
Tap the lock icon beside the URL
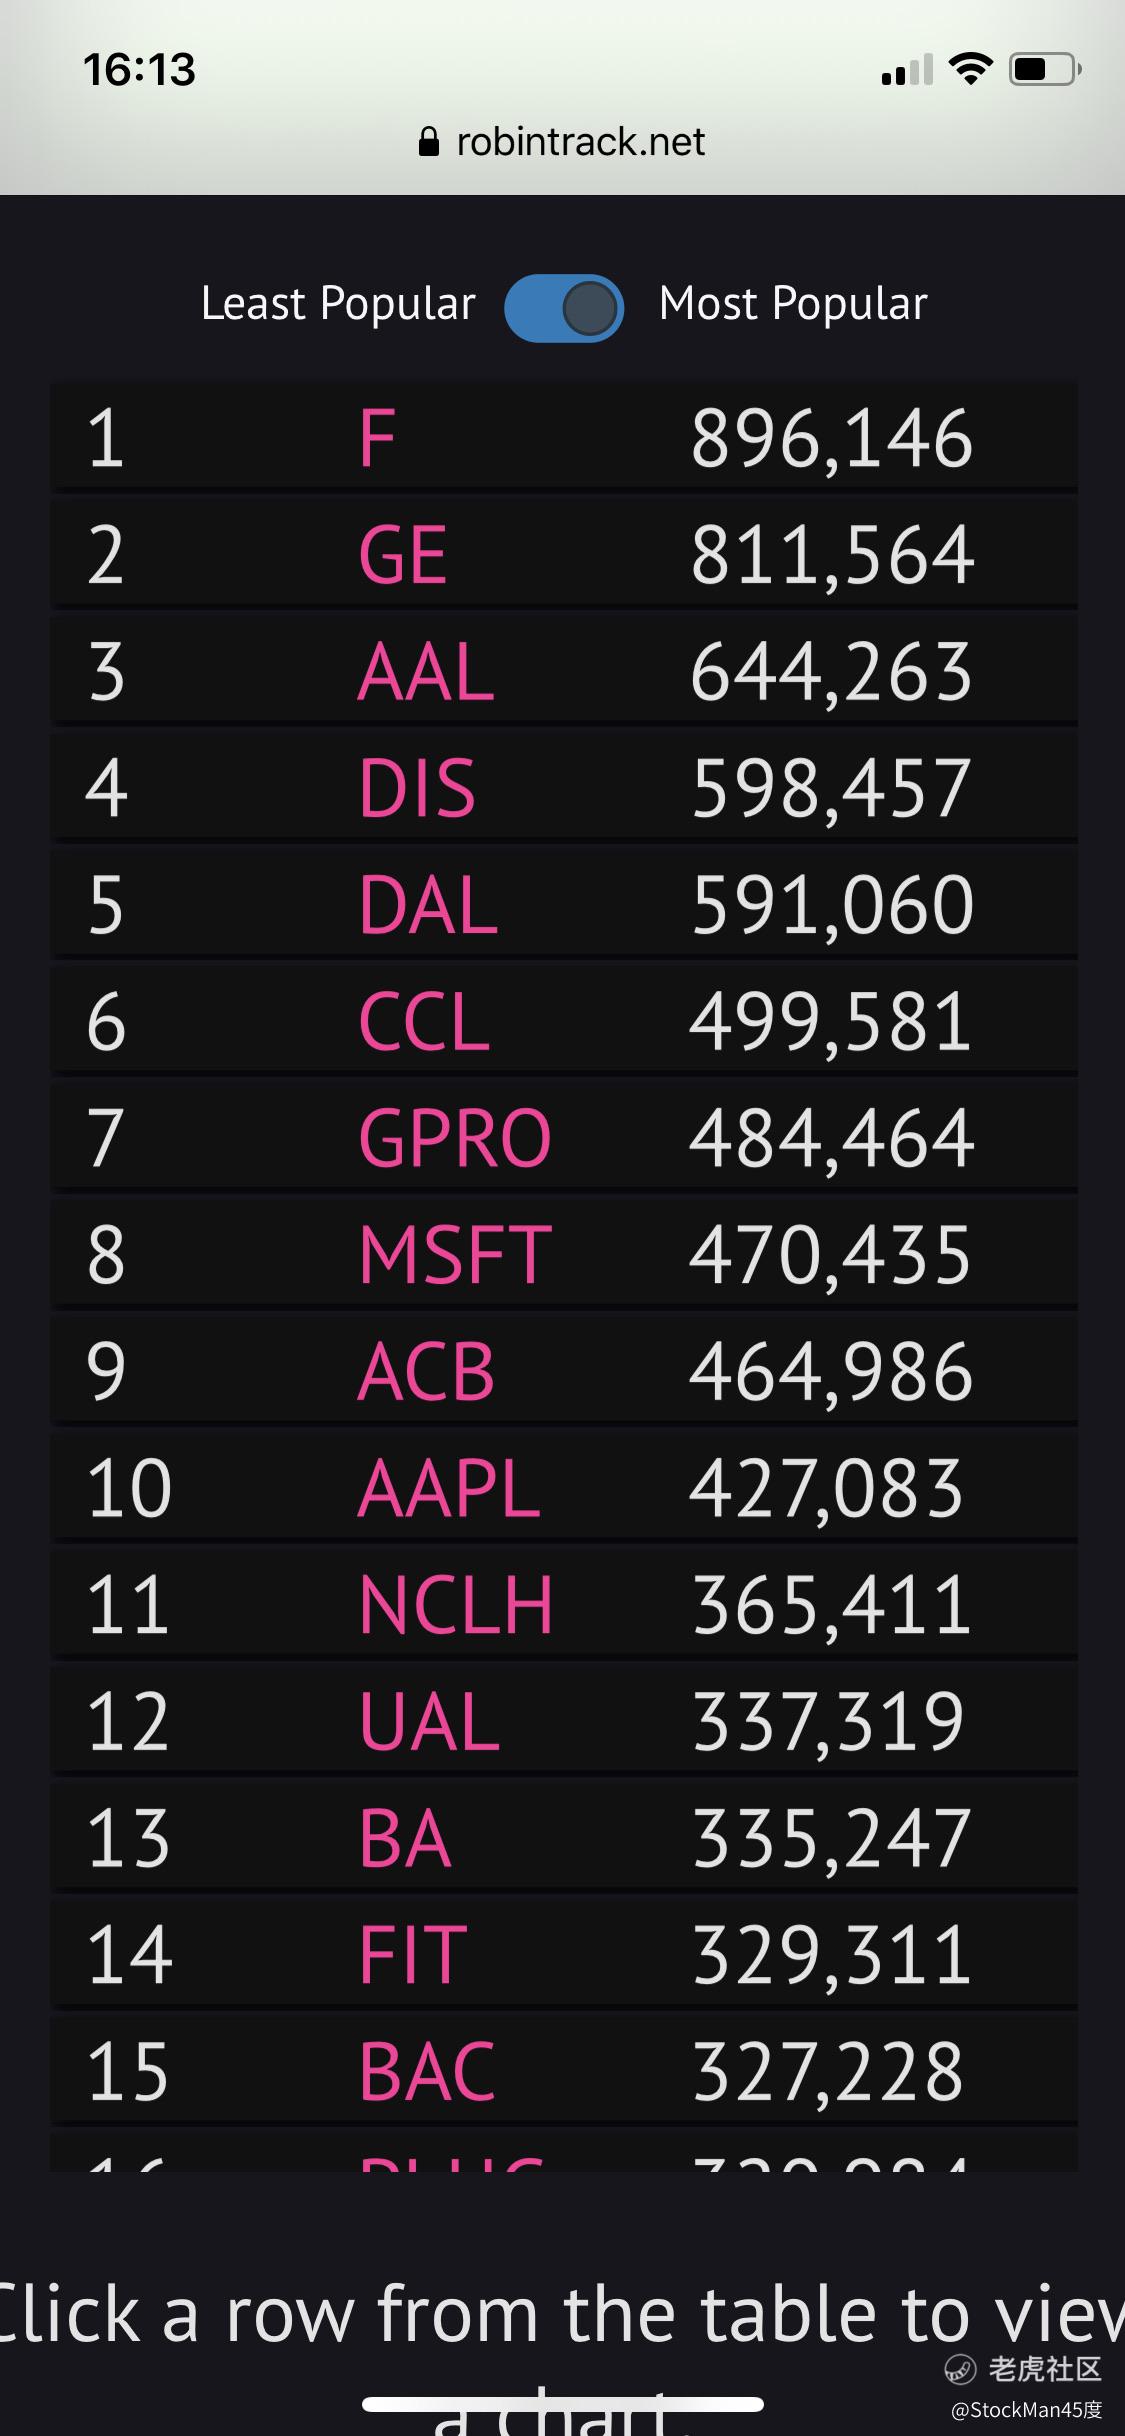point(429,142)
